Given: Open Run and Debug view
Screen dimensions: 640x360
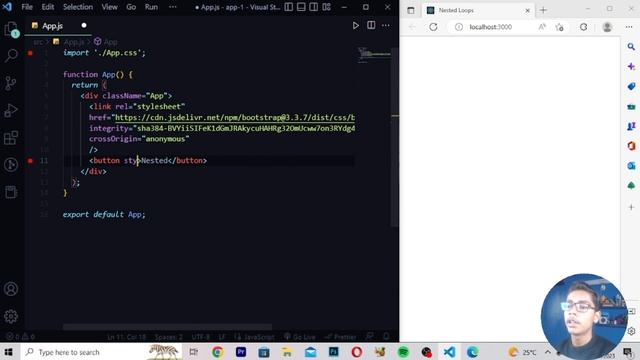Looking at the screenshot, I should [x=11, y=110].
